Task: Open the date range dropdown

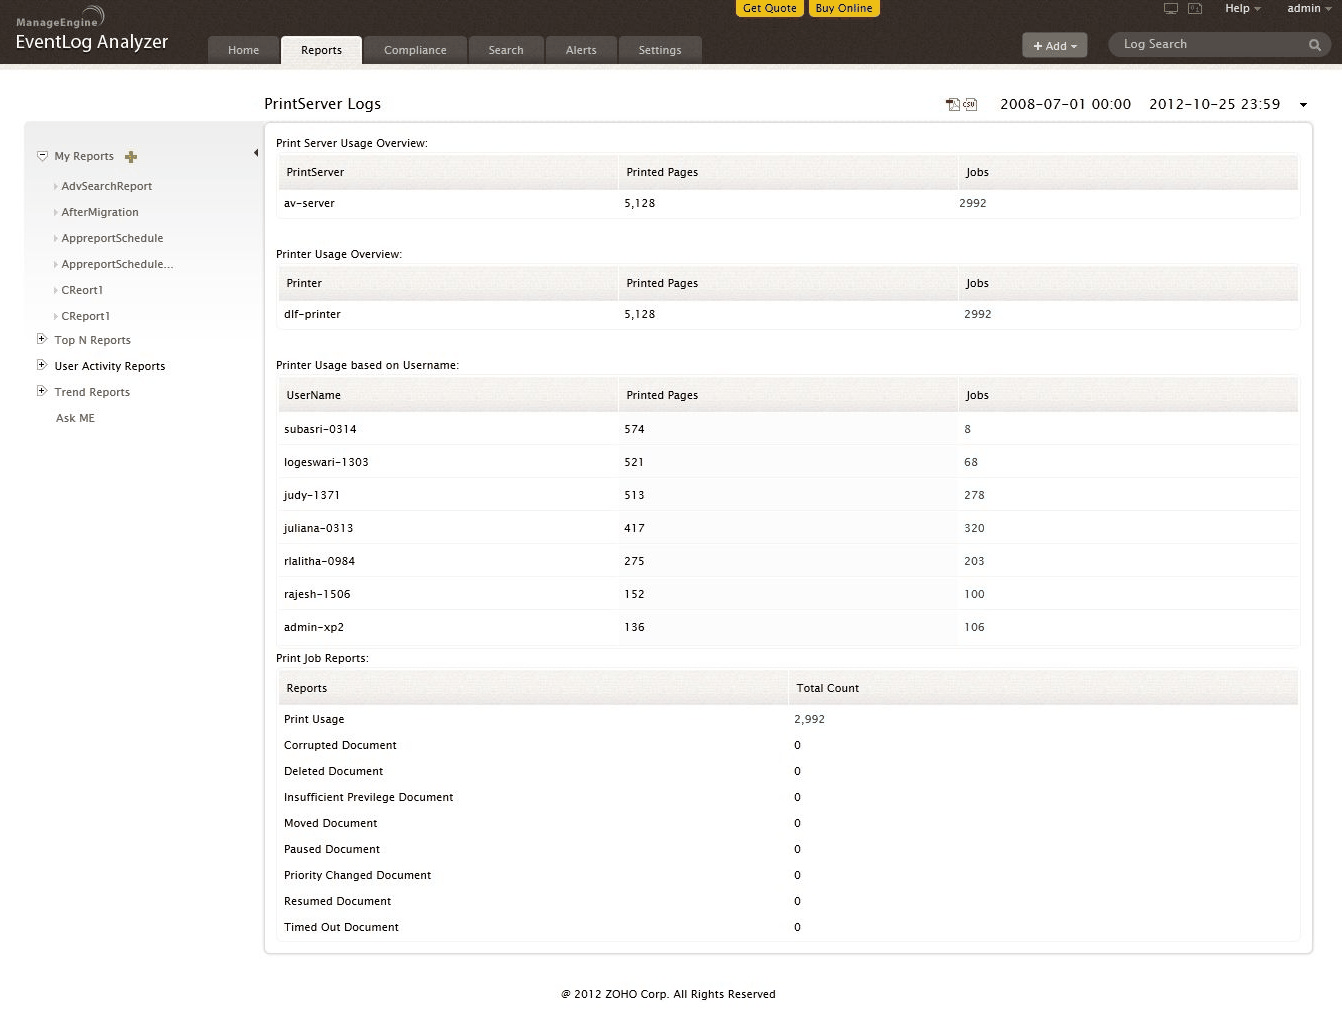Action: click(x=1304, y=104)
